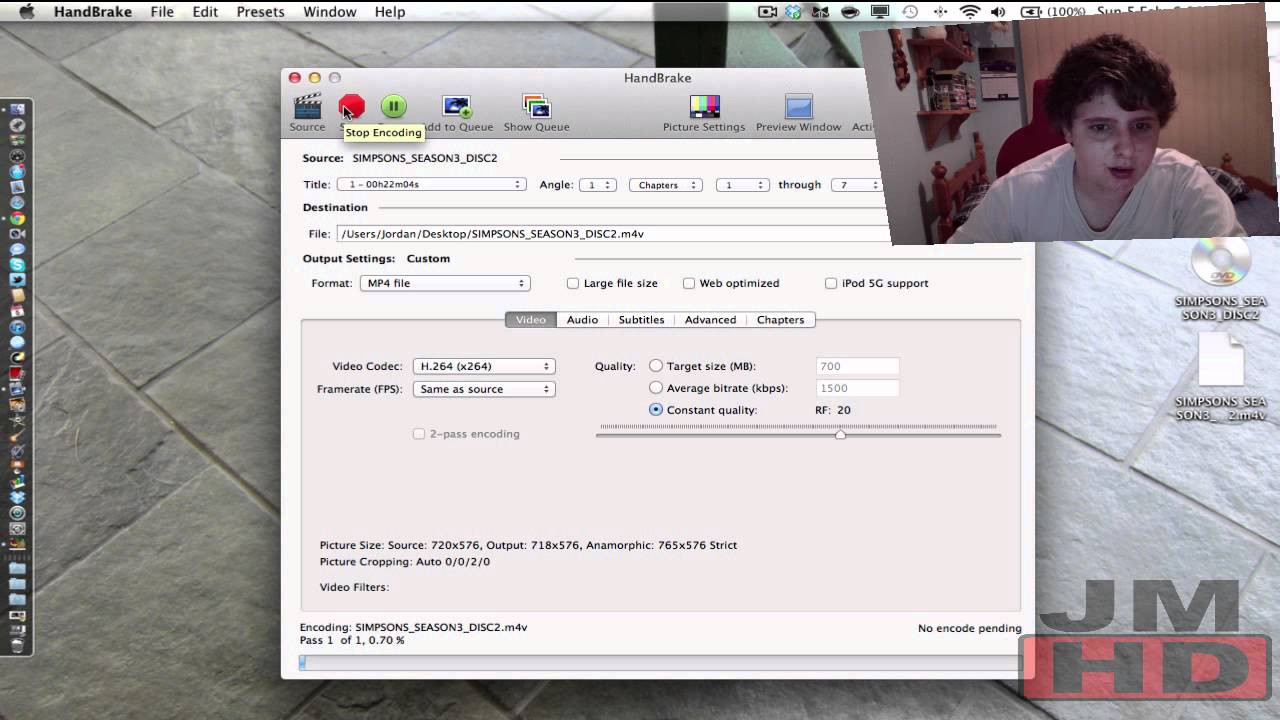The width and height of the screenshot is (1280, 720).
Task: Click the camera icon in the menu bar
Action: click(767, 12)
